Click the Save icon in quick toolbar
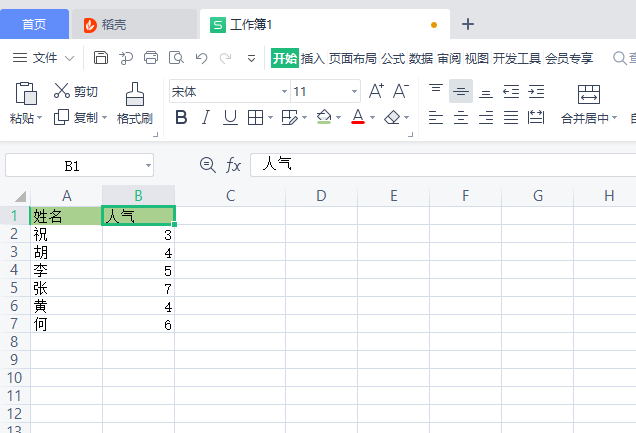Viewport: 636px width, 433px height. [101, 58]
